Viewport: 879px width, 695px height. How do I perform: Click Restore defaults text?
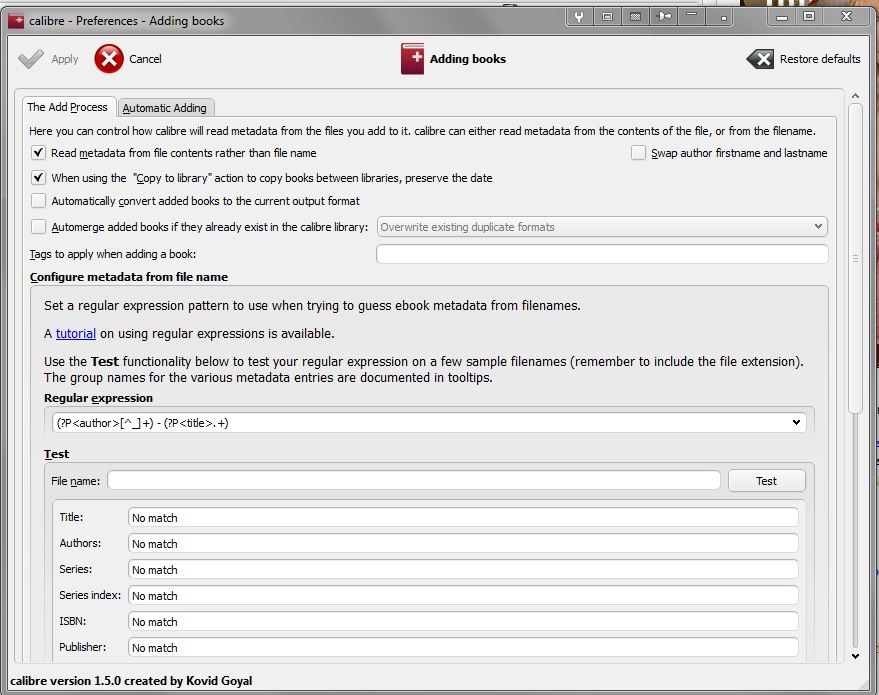(x=820, y=59)
